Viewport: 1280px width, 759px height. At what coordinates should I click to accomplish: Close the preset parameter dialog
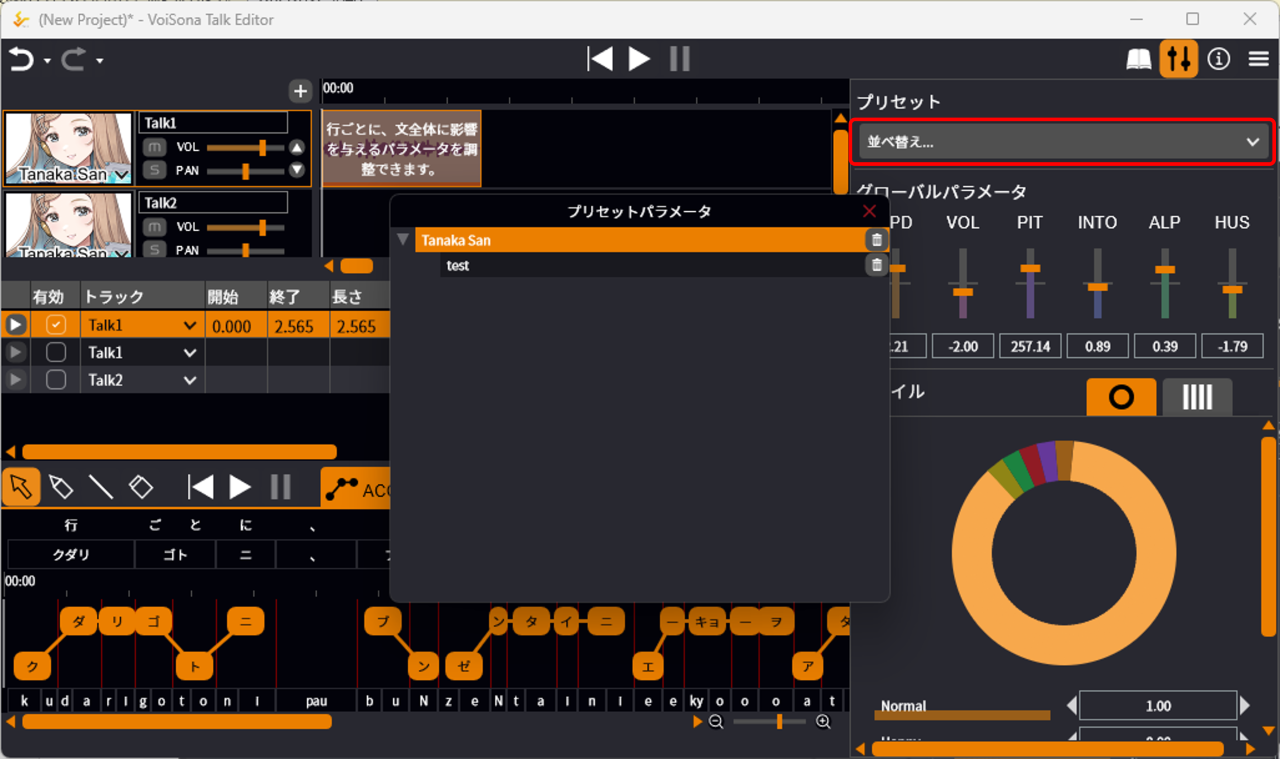(869, 211)
